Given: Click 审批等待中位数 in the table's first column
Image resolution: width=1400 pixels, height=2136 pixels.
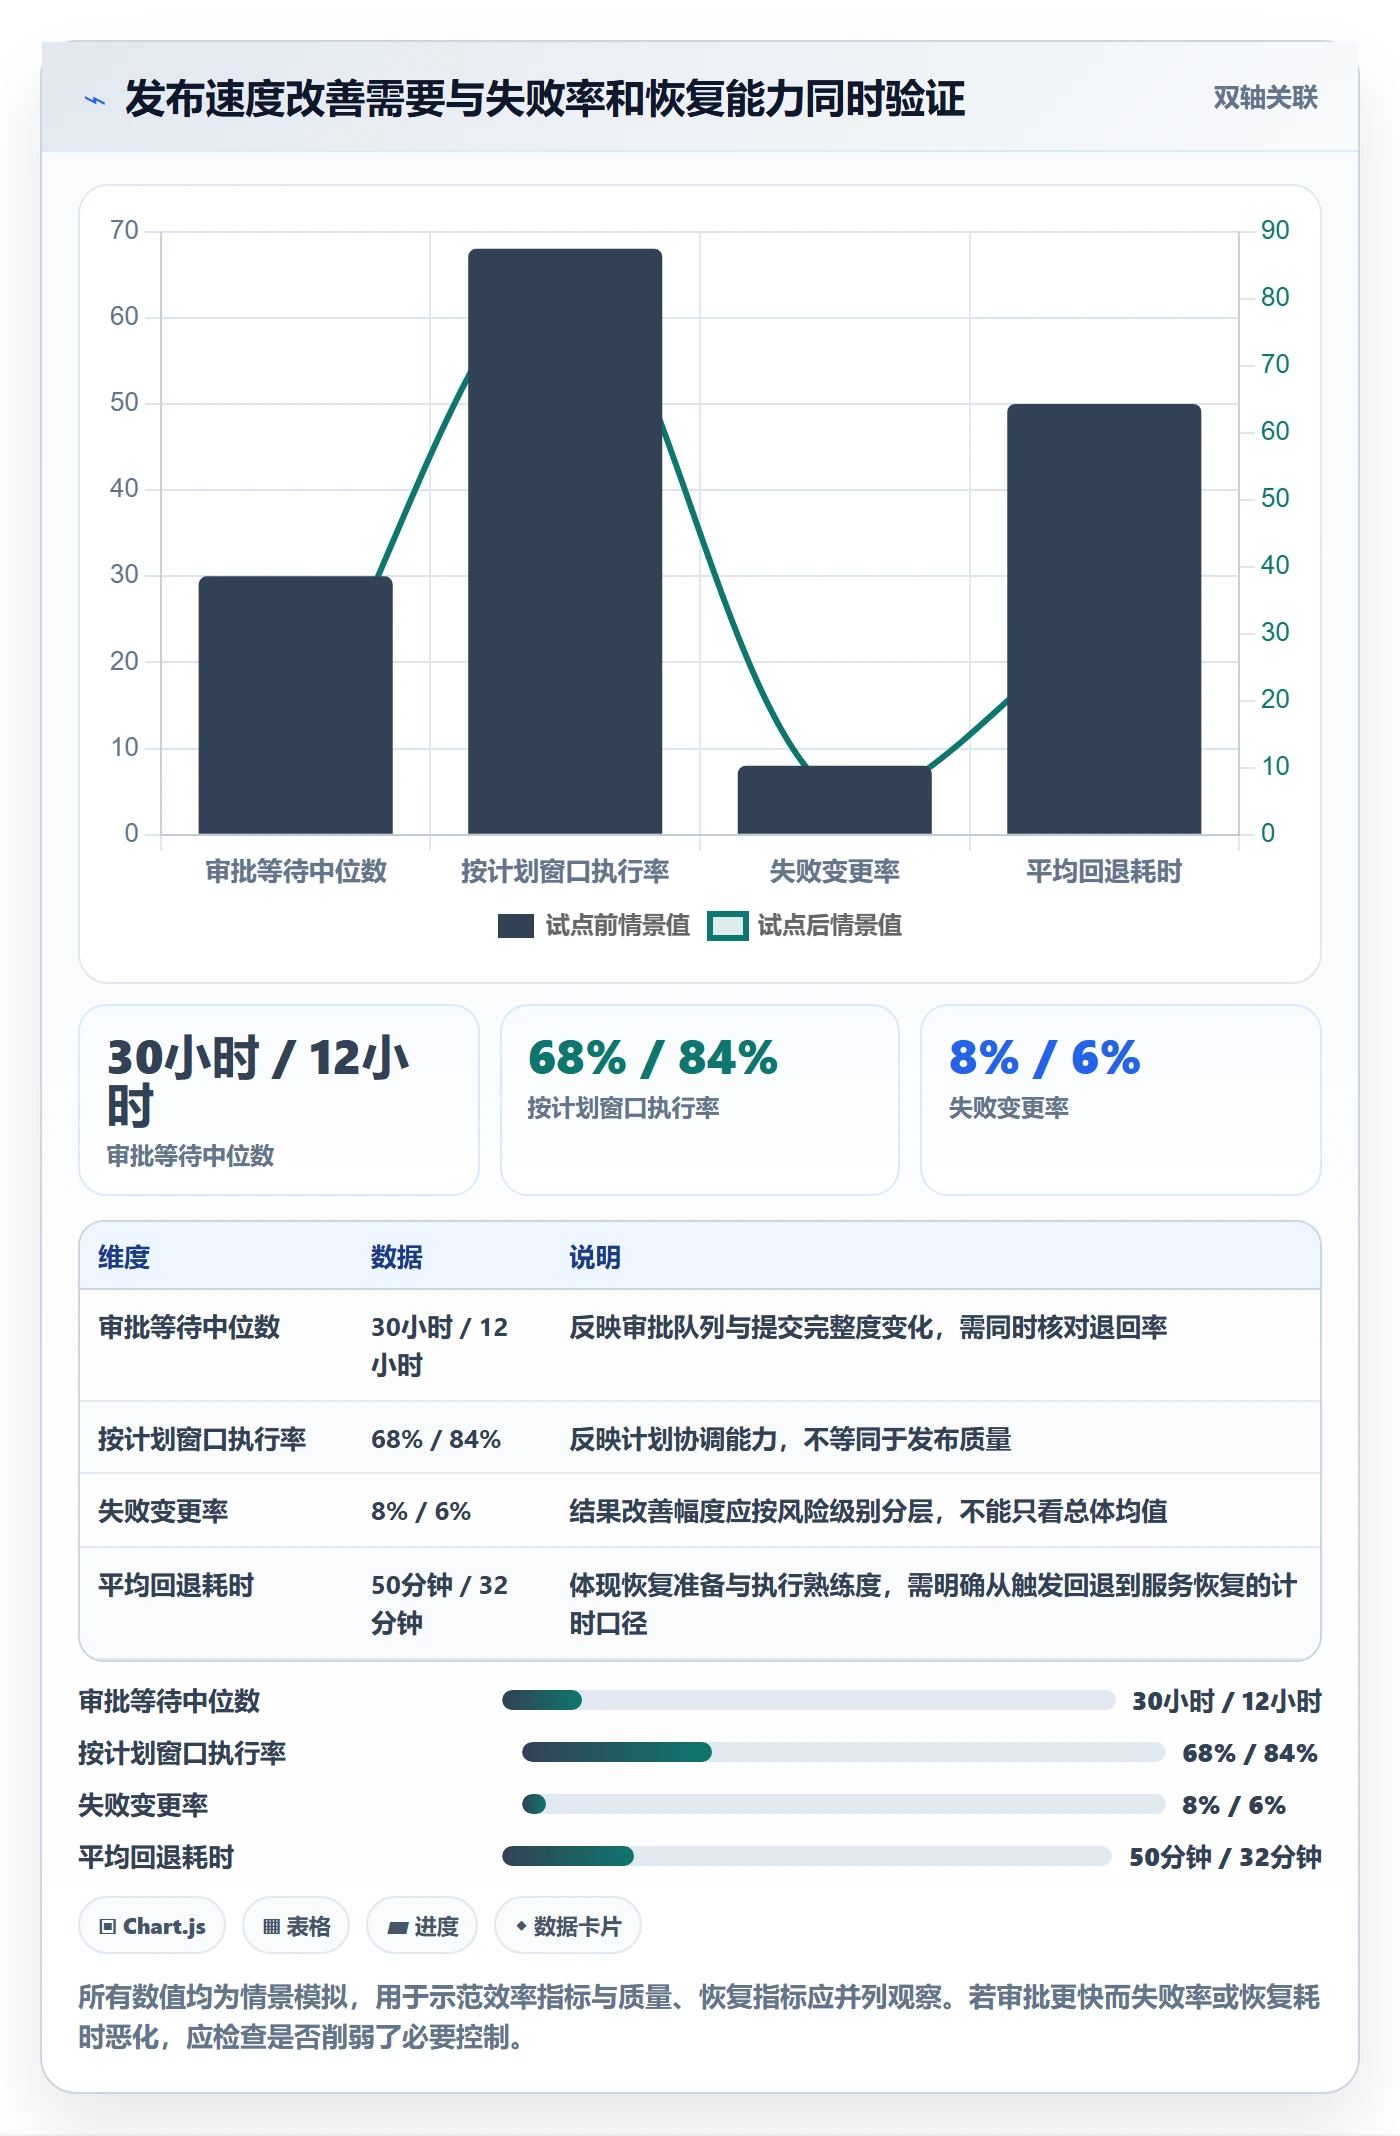Looking at the screenshot, I should pos(189,1328).
